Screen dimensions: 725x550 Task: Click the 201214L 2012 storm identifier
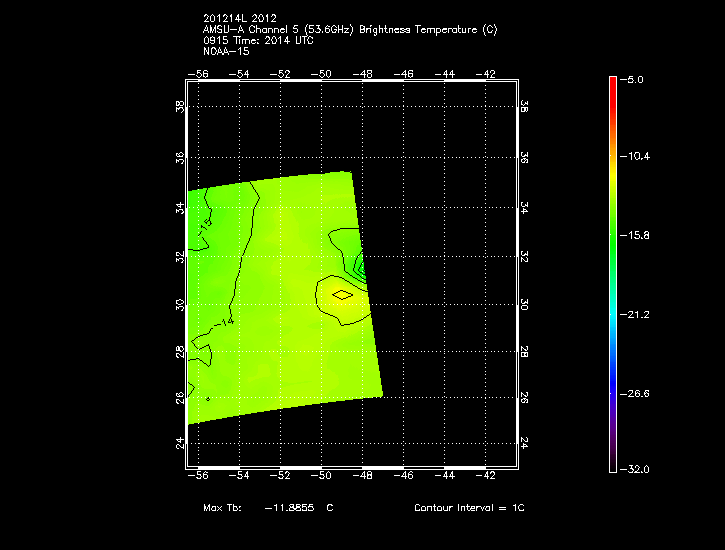point(239,19)
